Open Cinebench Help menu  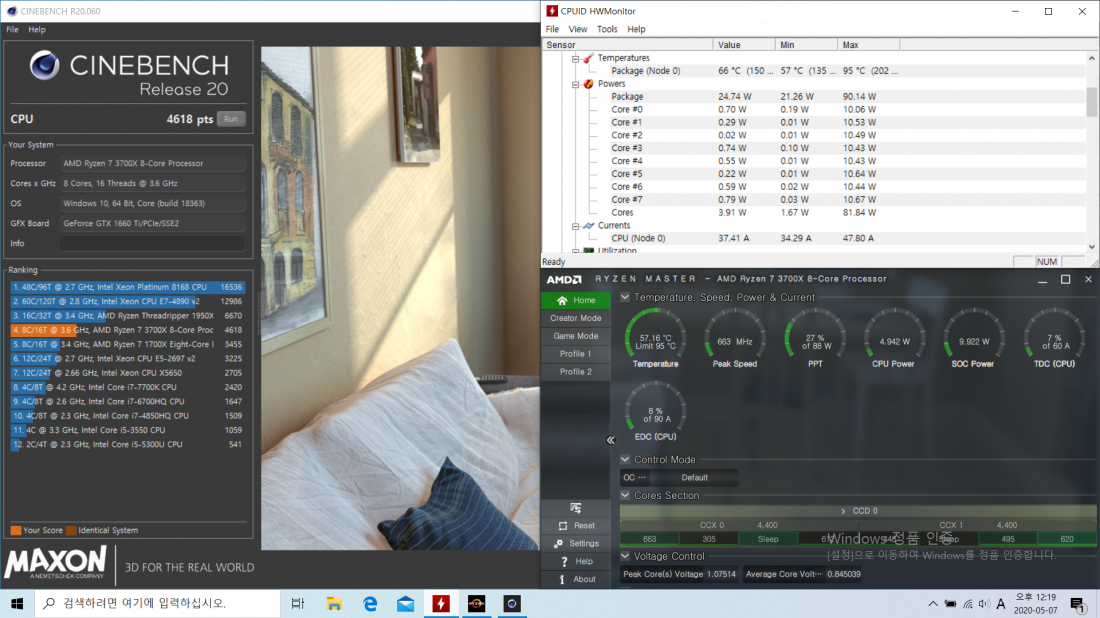[37, 29]
